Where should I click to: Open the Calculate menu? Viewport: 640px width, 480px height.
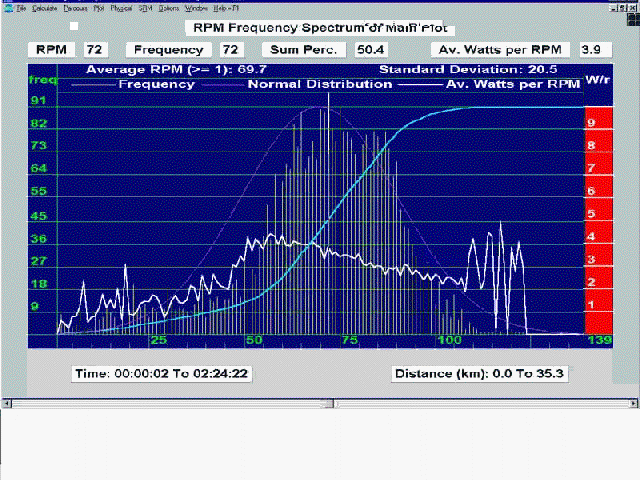point(44,8)
